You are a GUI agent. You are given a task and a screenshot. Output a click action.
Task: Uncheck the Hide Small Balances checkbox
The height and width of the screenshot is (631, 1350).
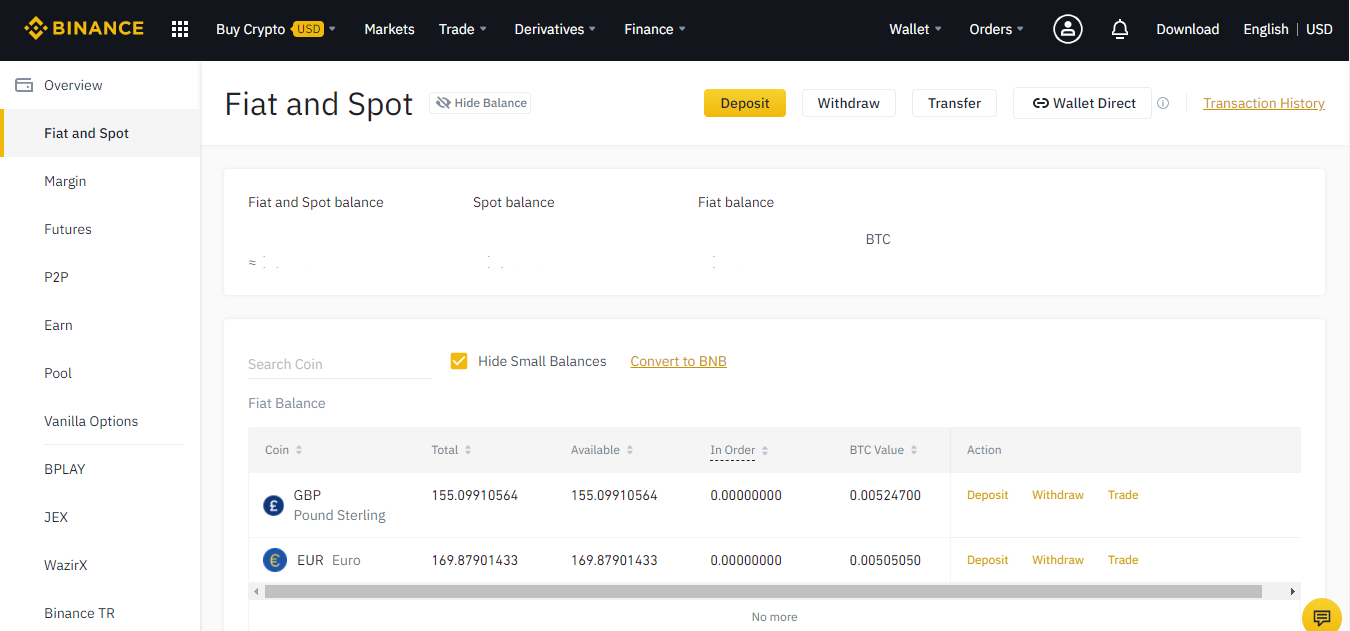pyautogui.click(x=459, y=361)
